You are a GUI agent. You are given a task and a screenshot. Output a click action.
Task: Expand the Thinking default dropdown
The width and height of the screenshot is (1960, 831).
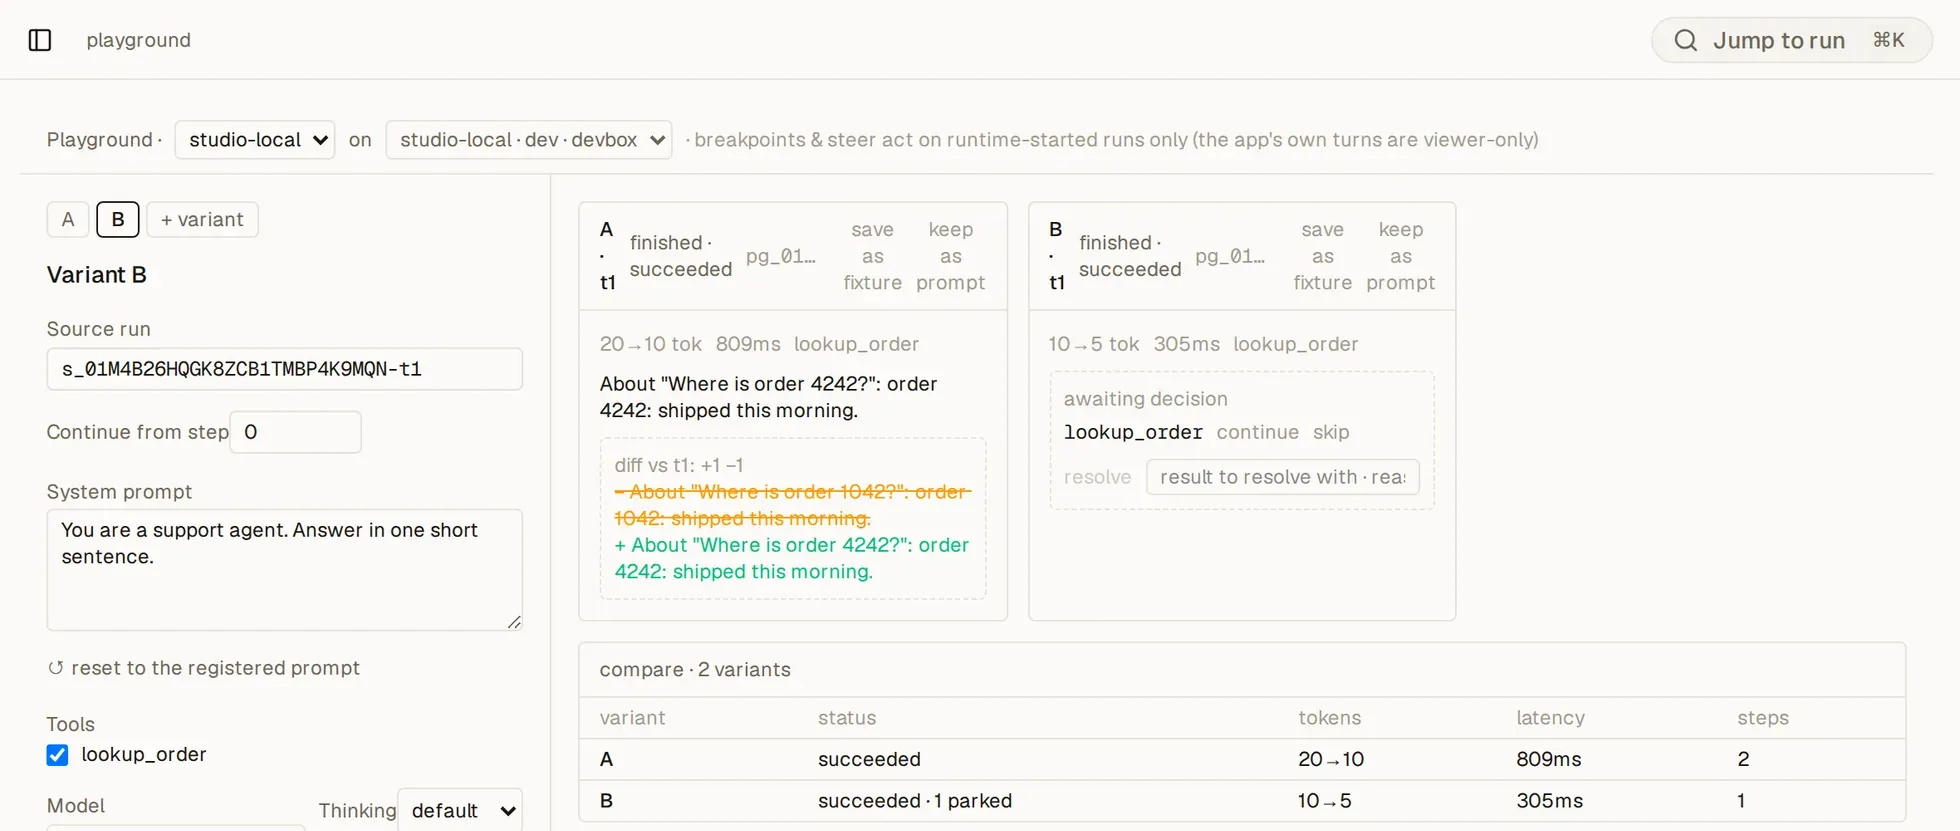click(460, 810)
